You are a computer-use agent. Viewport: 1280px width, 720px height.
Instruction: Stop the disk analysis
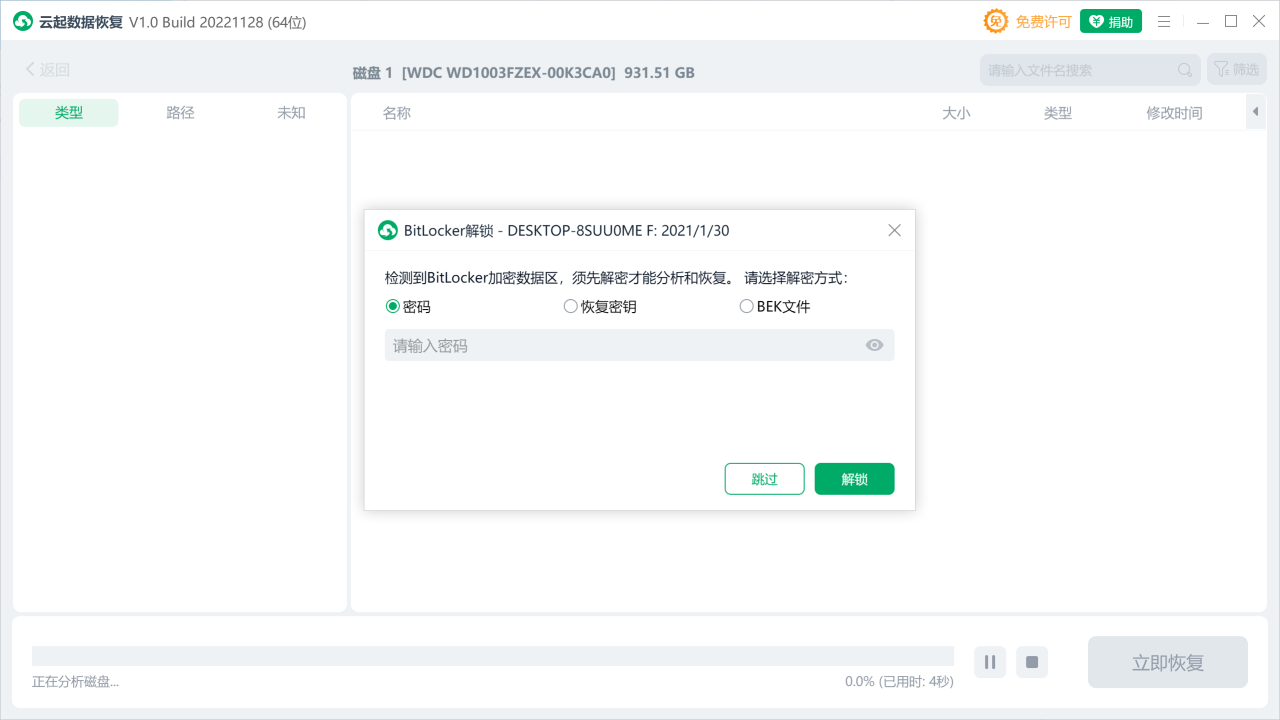1031,662
